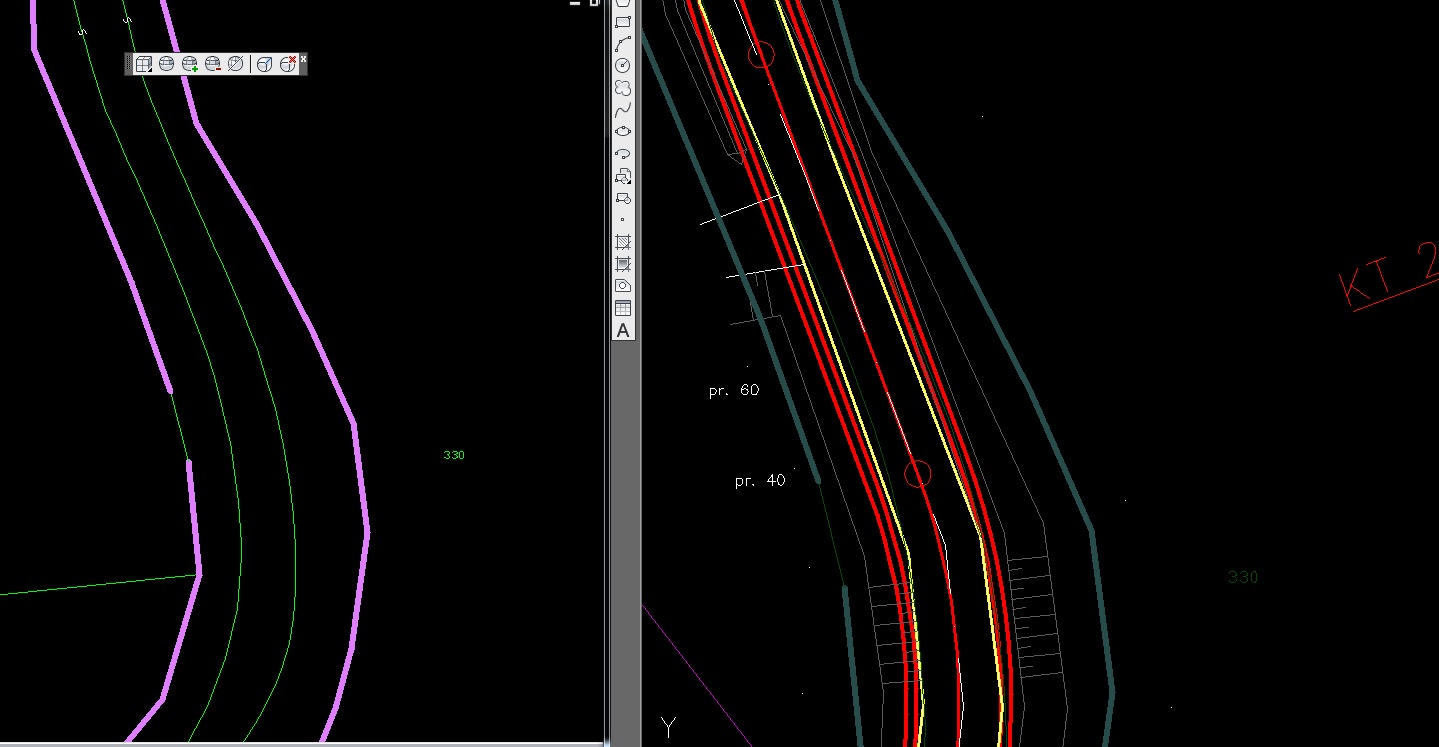Select the Elliptical Arc tool
The width and height of the screenshot is (1439, 747).
[x=623, y=154]
